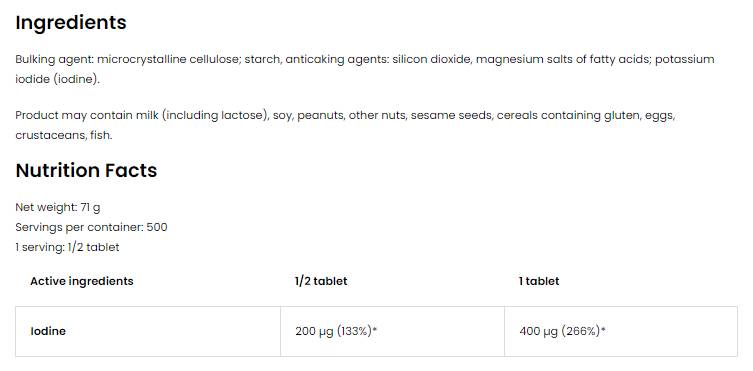
Task: Click the Bulking agent ingredient paragraph
Action: pyautogui.click(x=365, y=69)
